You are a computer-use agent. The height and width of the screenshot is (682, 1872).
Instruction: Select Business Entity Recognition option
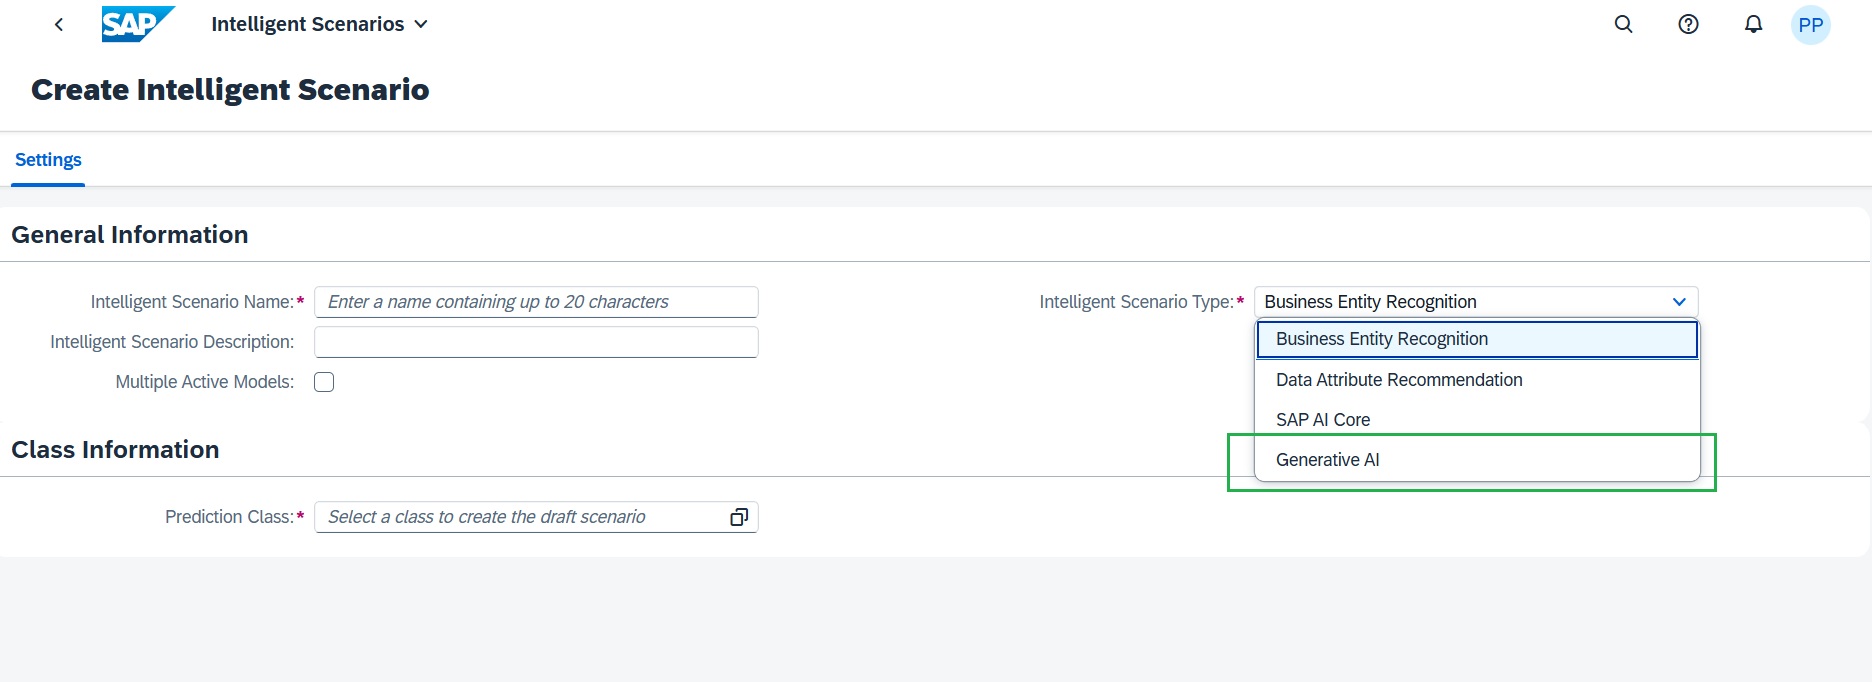tap(1477, 339)
